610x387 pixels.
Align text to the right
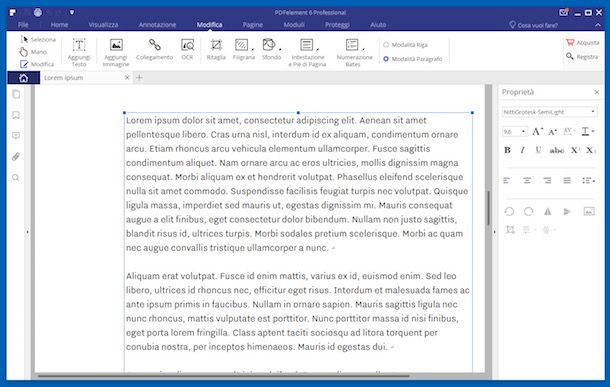point(547,180)
